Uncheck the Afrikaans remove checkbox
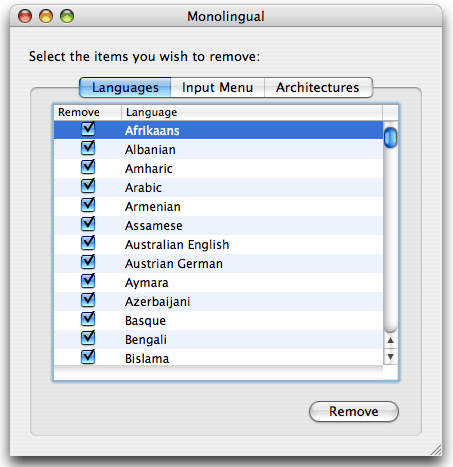This screenshot has width=453, height=467. pyautogui.click(x=88, y=129)
